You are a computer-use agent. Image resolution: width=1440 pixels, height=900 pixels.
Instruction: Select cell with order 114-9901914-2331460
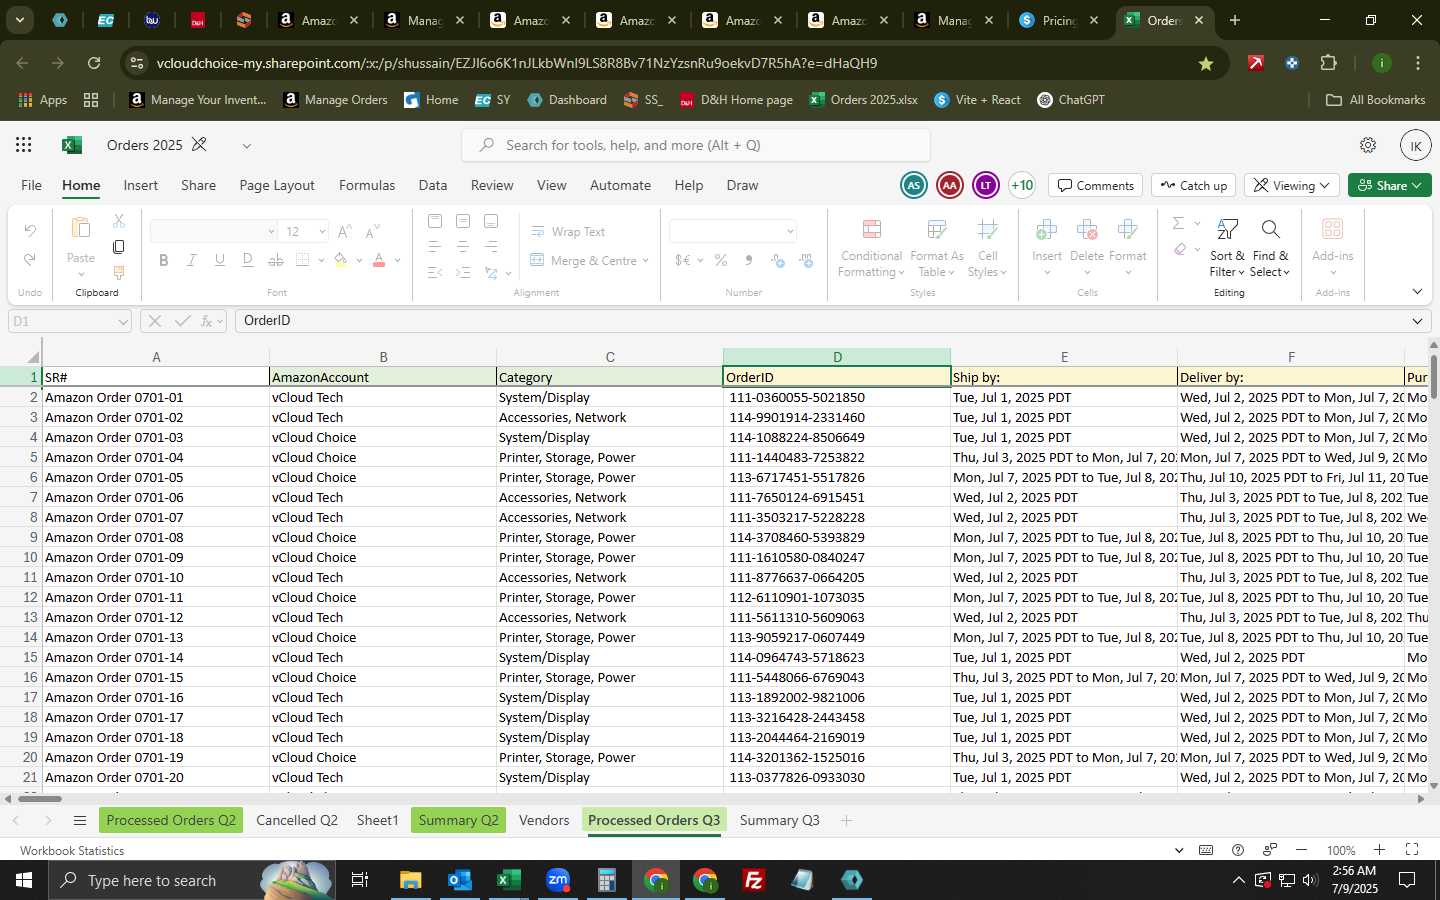pos(836,417)
